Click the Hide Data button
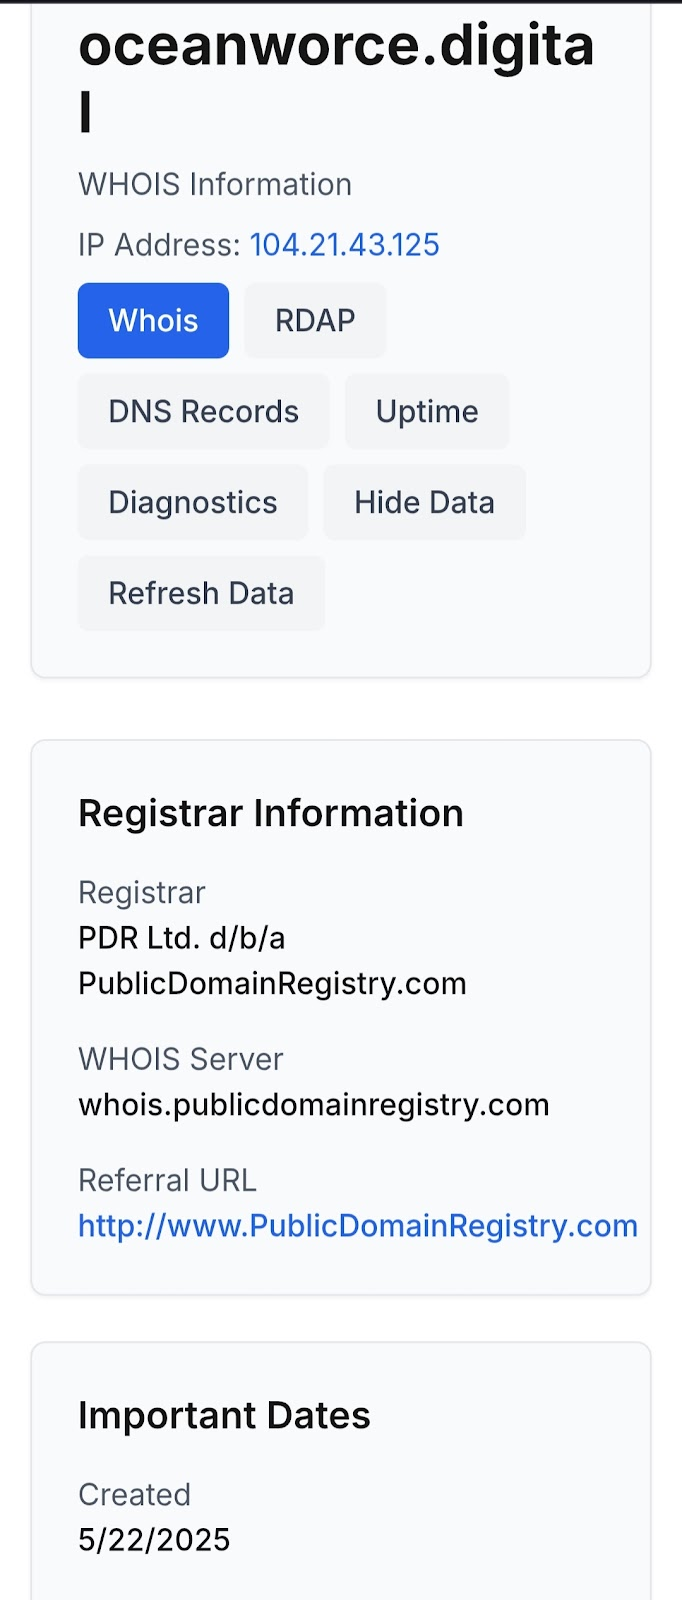 pyautogui.click(x=424, y=502)
